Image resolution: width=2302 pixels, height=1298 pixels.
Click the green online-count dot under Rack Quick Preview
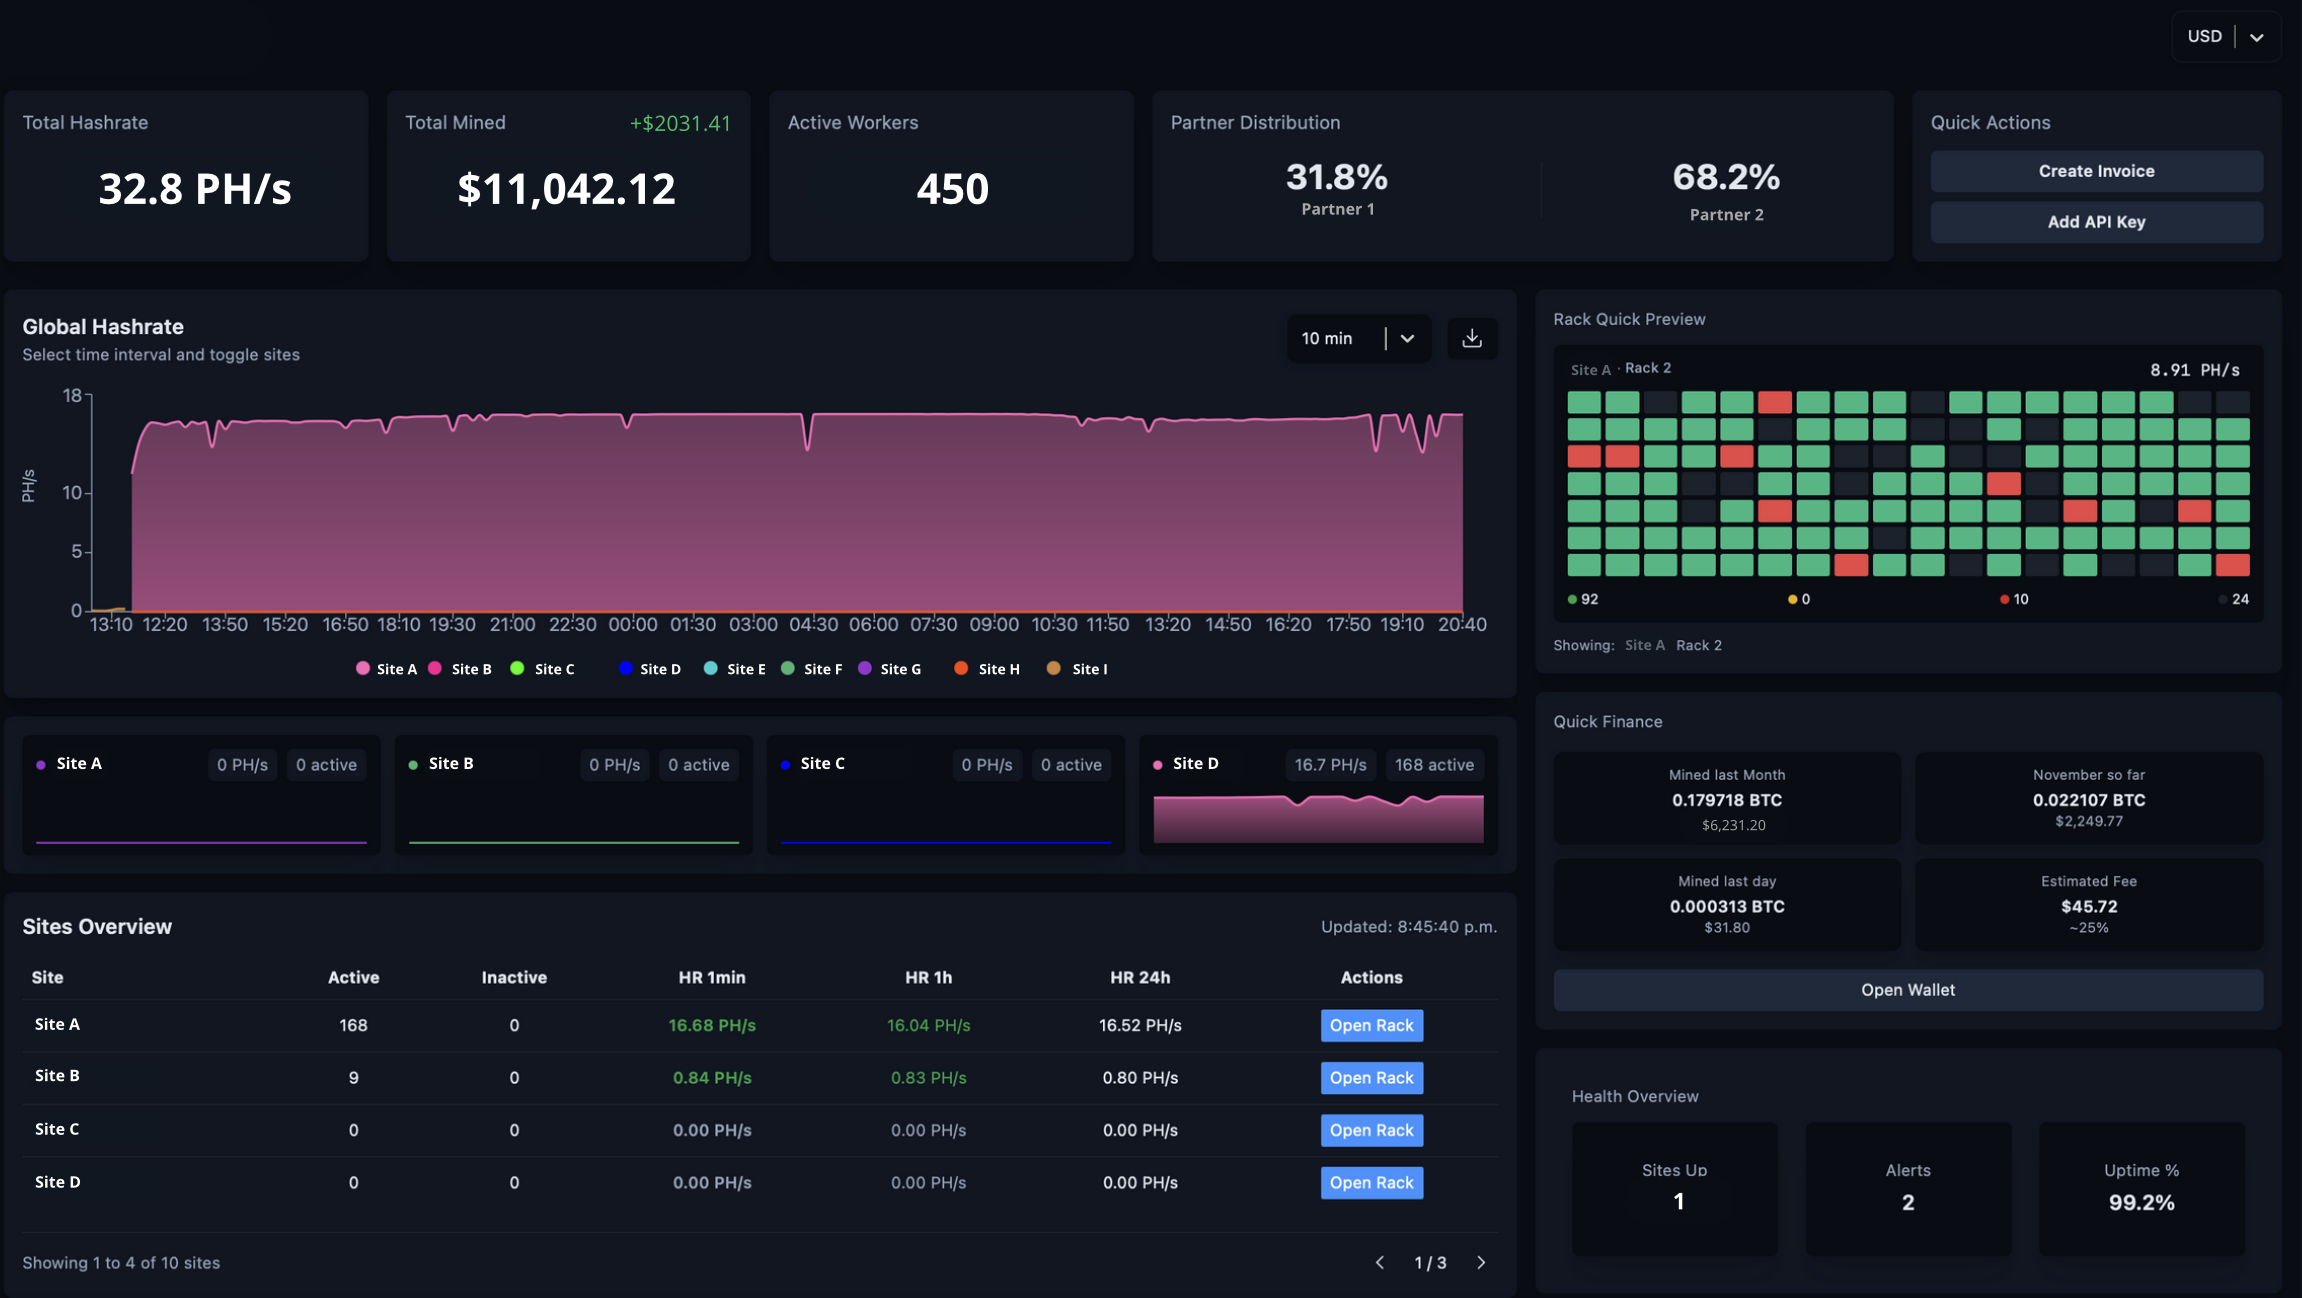1570,598
